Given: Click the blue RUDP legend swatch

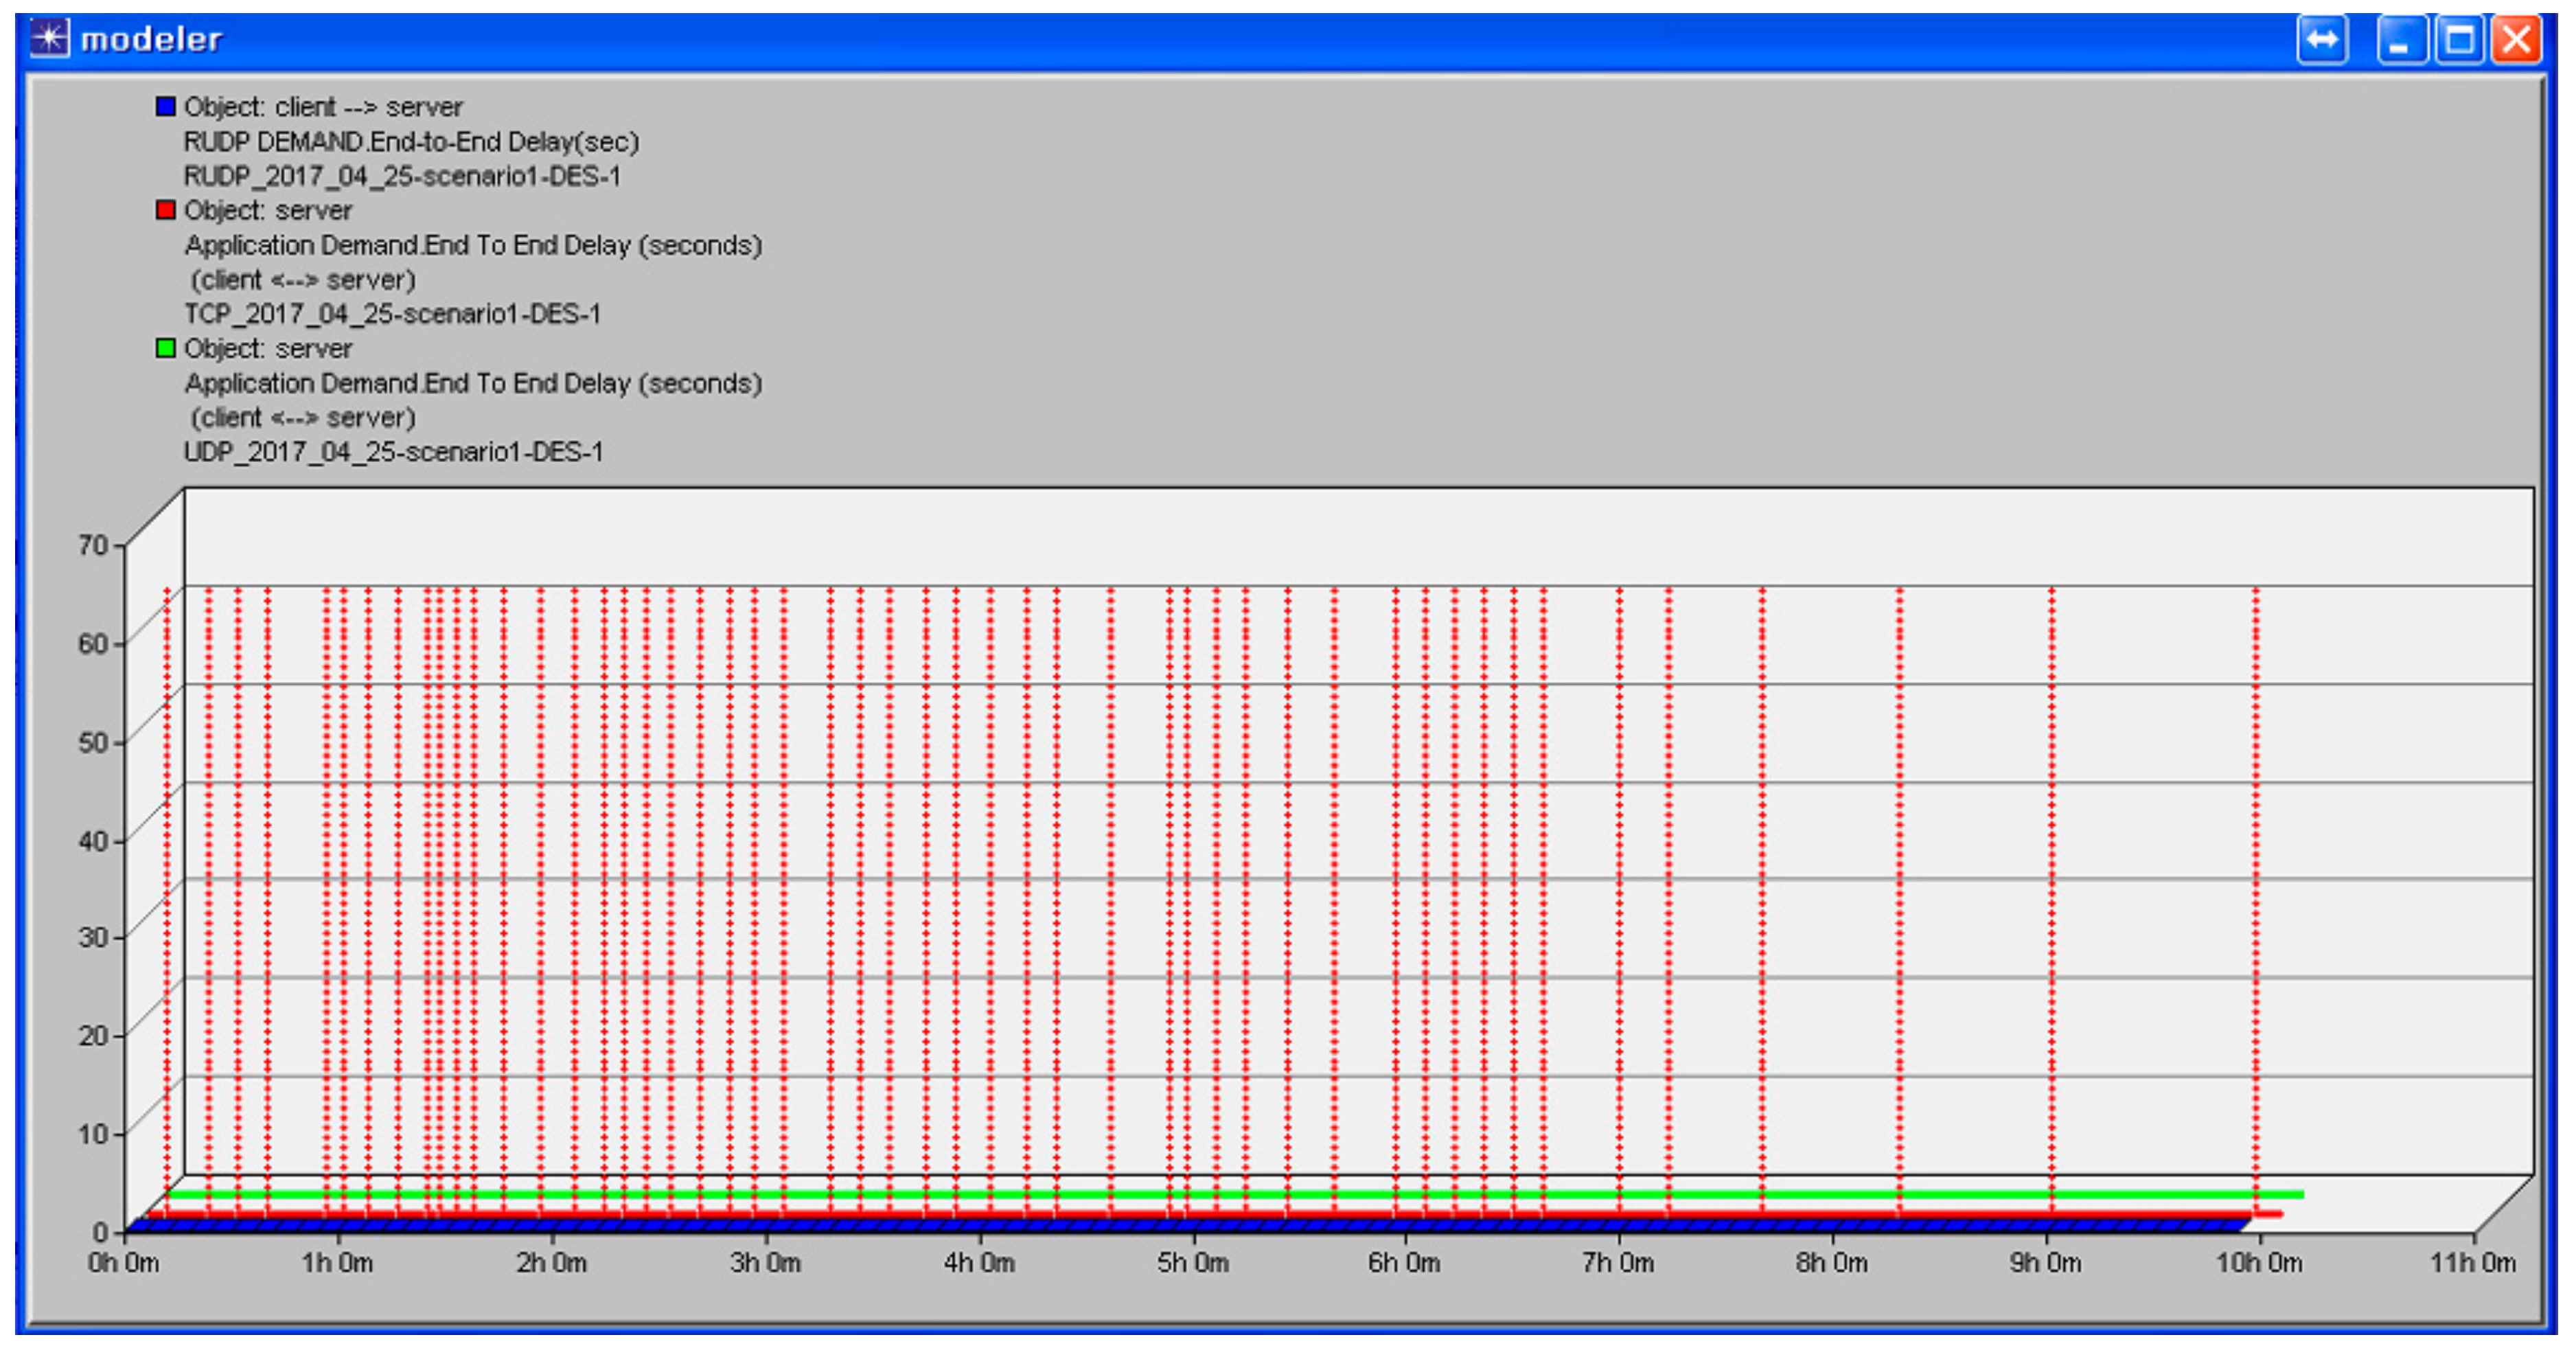Looking at the screenshot, I should (166, 106).
